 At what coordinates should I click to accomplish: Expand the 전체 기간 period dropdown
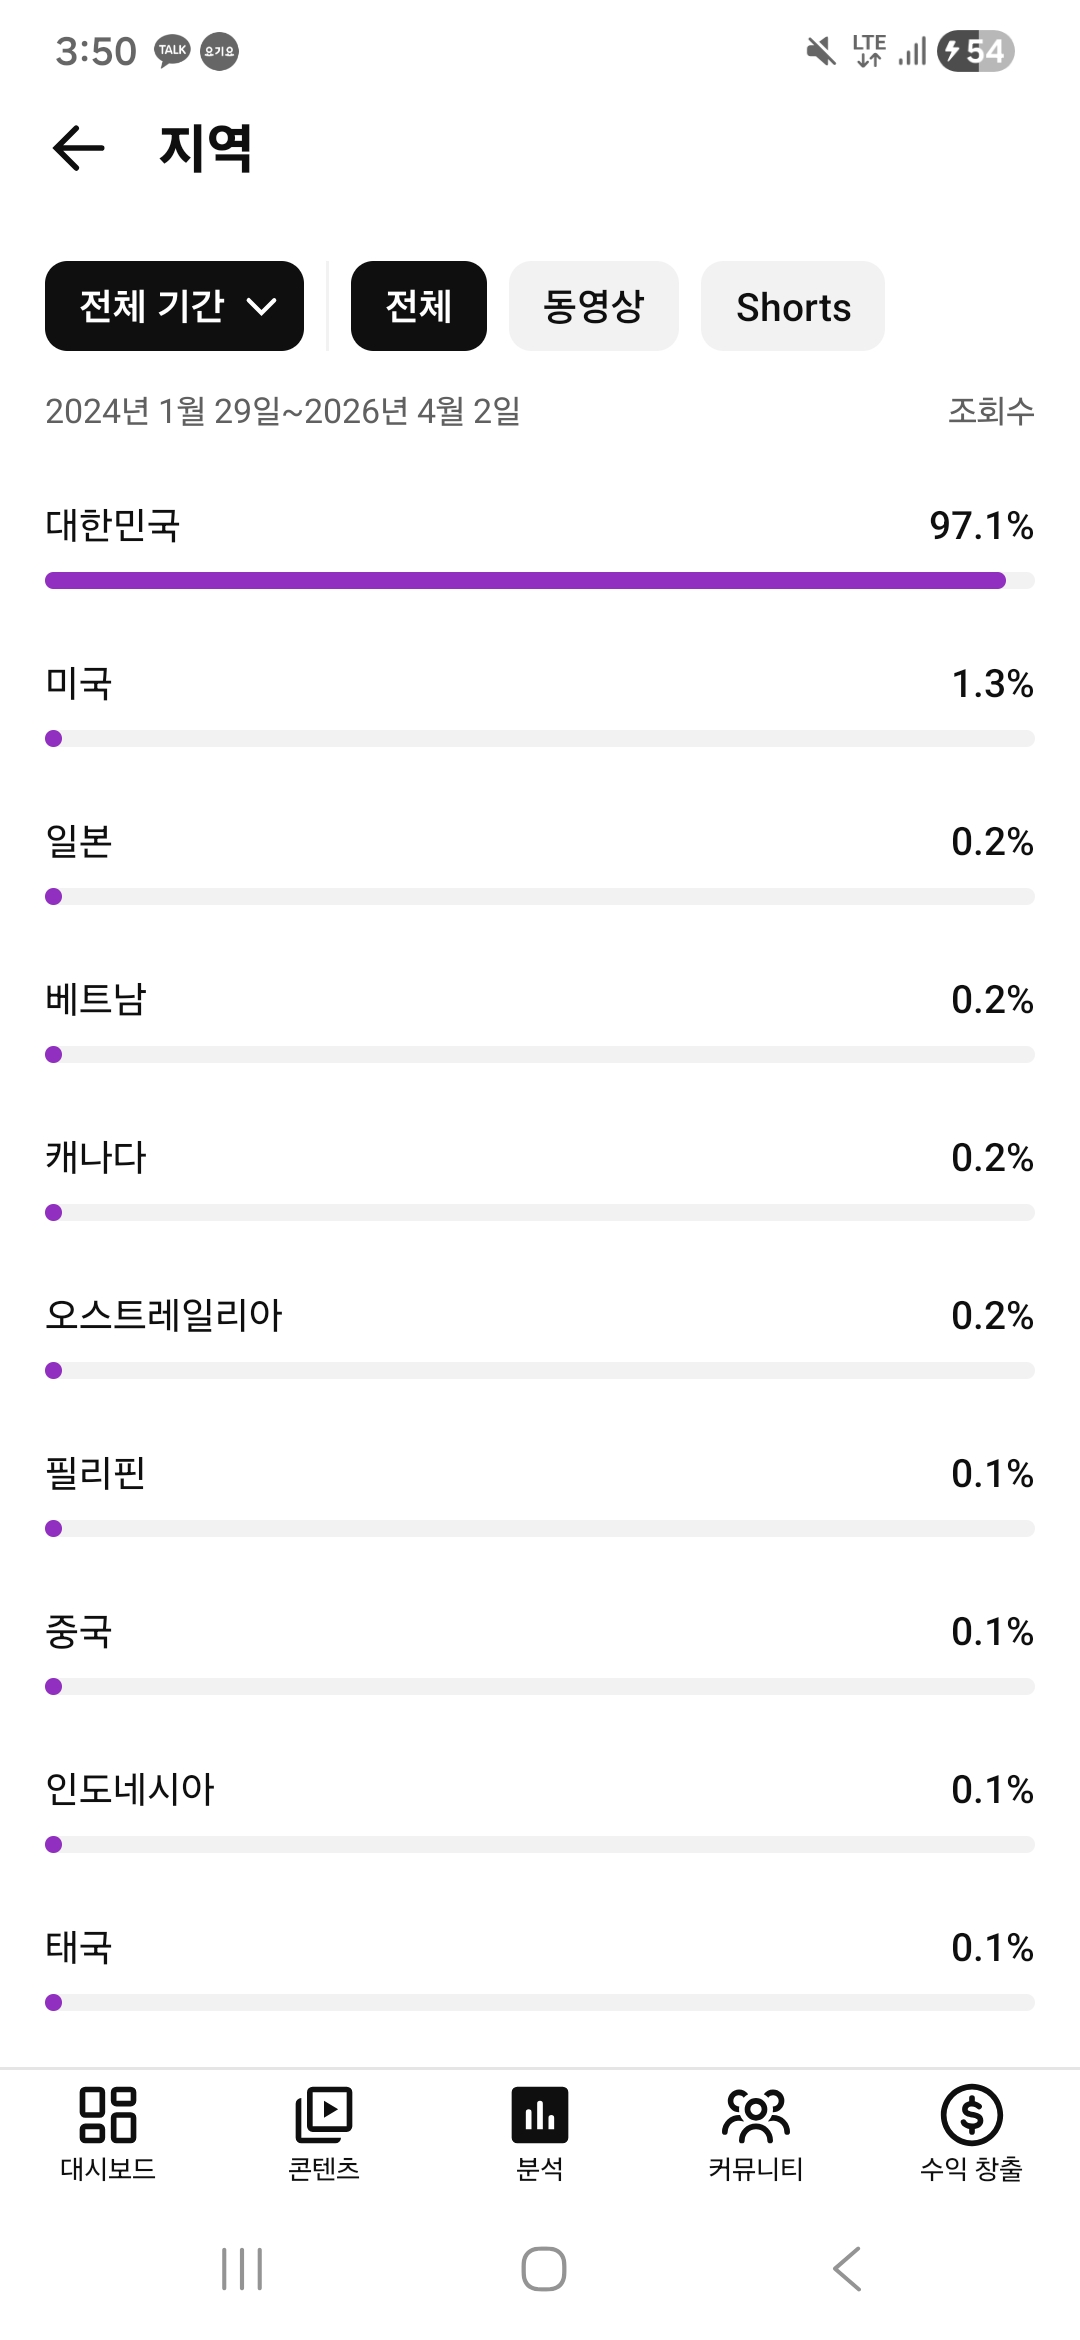(x=174, y=306)
